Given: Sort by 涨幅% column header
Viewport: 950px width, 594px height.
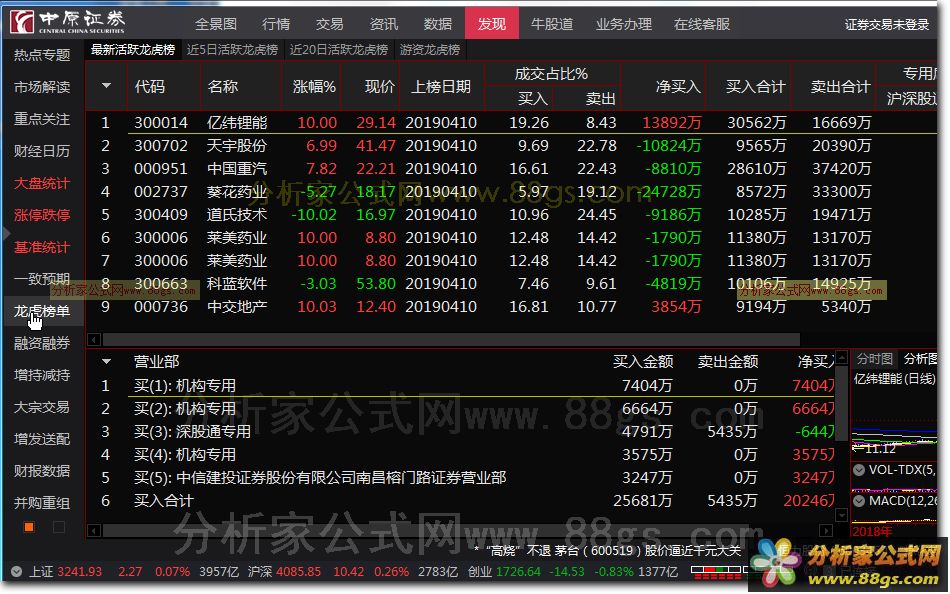Looking at the screenshot, I should (x=313, y=87).
